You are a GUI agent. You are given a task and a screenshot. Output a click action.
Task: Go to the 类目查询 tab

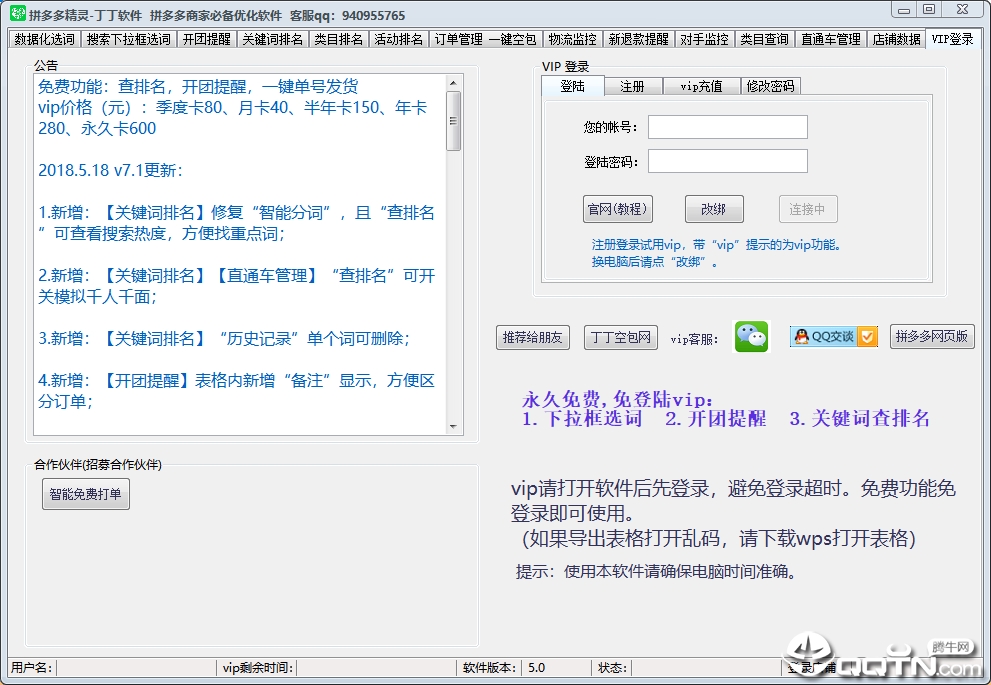[764, 39]
